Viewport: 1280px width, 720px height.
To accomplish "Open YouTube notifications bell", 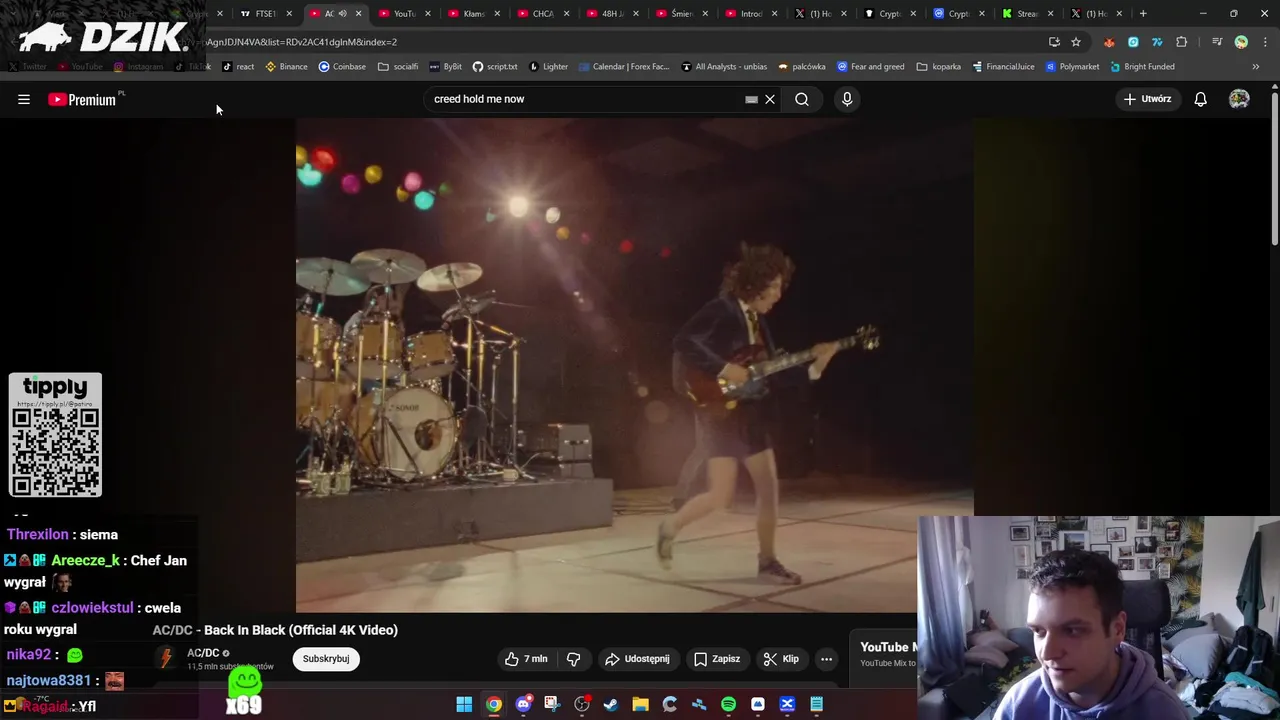I will pos(1200,99).
